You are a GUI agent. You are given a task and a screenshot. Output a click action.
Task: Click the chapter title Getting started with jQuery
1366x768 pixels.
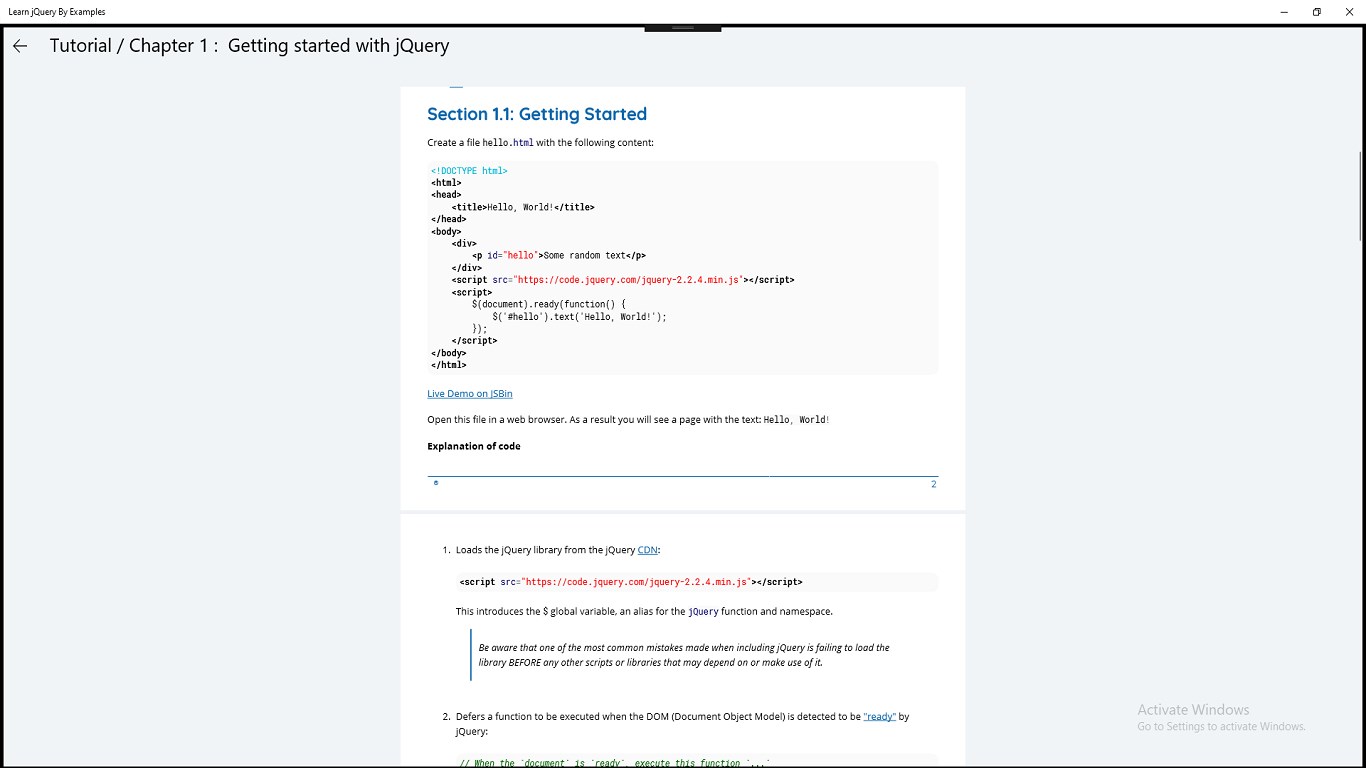338,46
